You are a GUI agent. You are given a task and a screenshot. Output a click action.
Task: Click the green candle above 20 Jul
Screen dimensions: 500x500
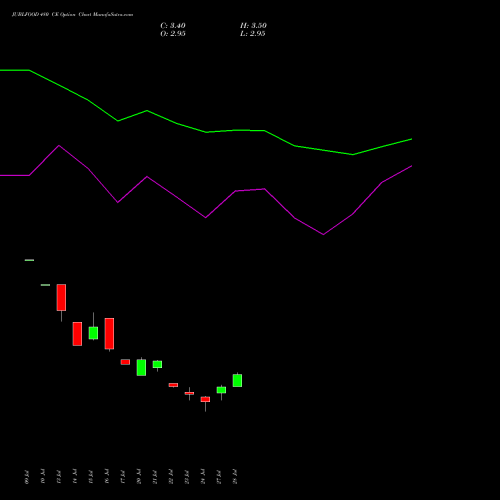(141, 368)
